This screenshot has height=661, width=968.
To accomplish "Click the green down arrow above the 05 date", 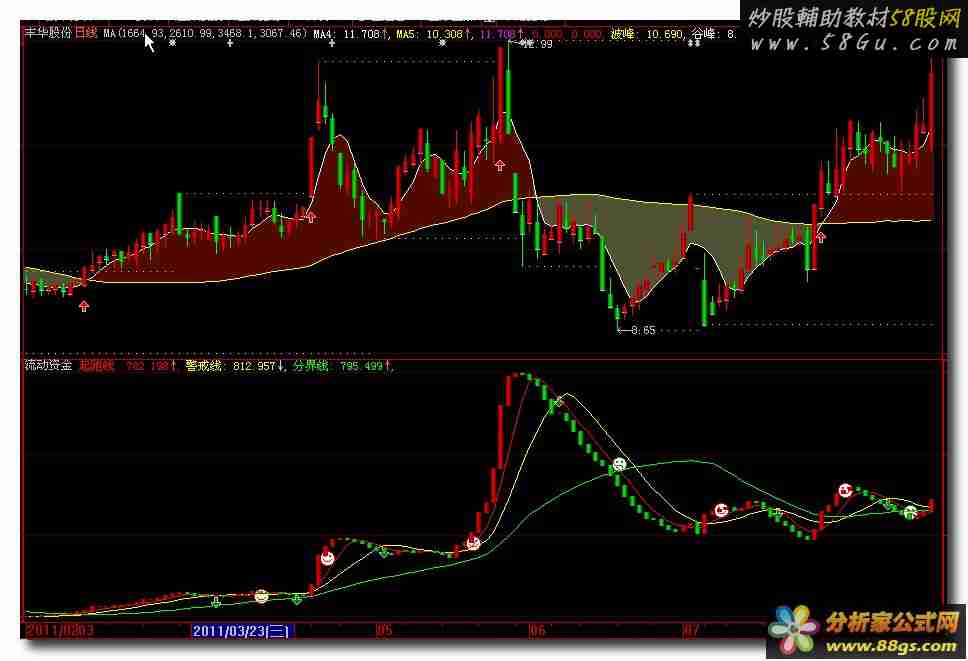I will [384, 552].
